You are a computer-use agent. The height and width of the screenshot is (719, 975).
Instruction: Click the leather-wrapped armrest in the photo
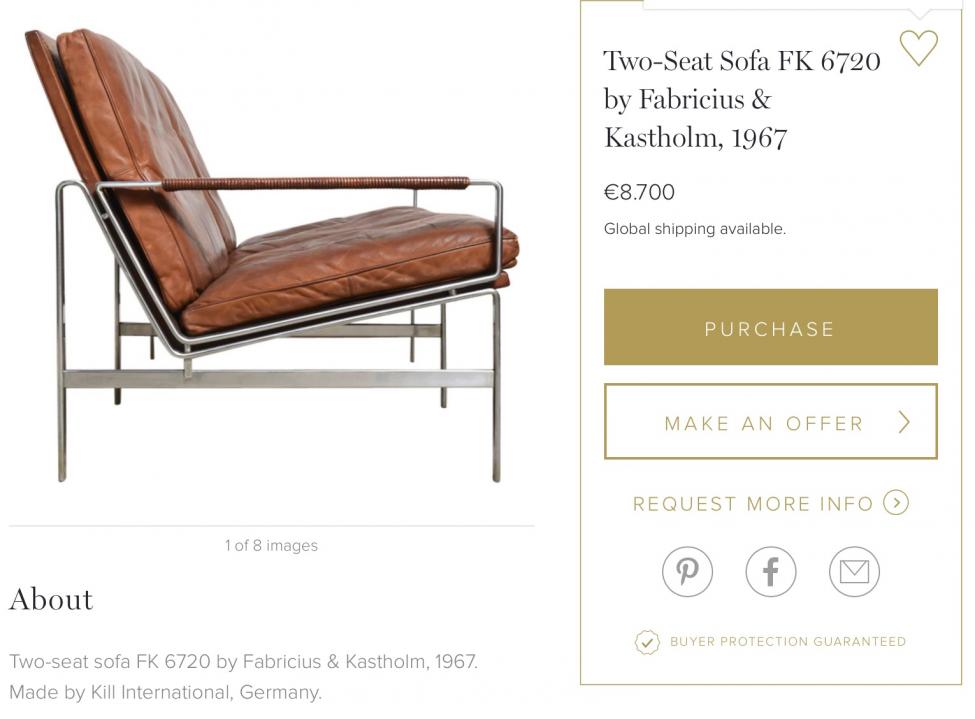click(315, 184)
